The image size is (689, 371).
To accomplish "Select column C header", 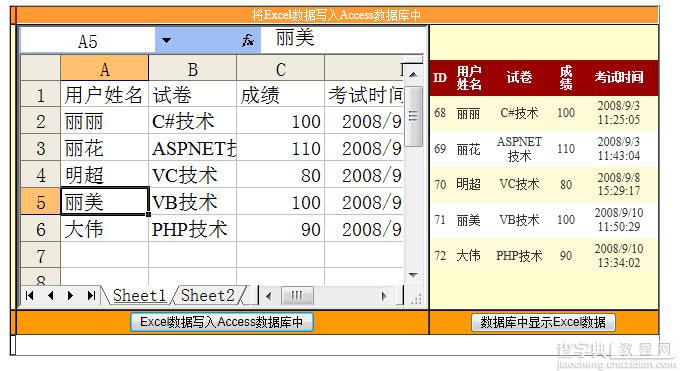I will click(x=280, y=68).
